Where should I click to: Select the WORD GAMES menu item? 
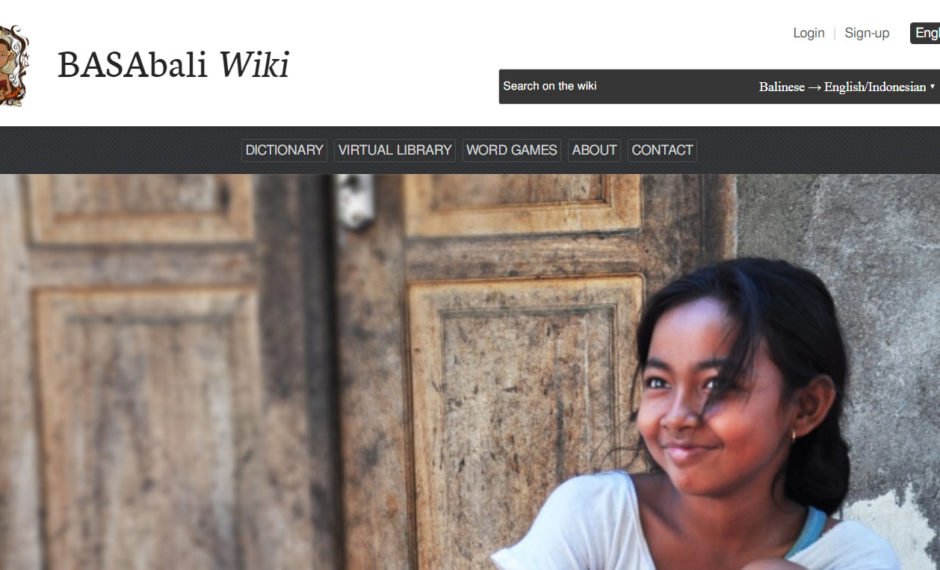click(511, 150)
